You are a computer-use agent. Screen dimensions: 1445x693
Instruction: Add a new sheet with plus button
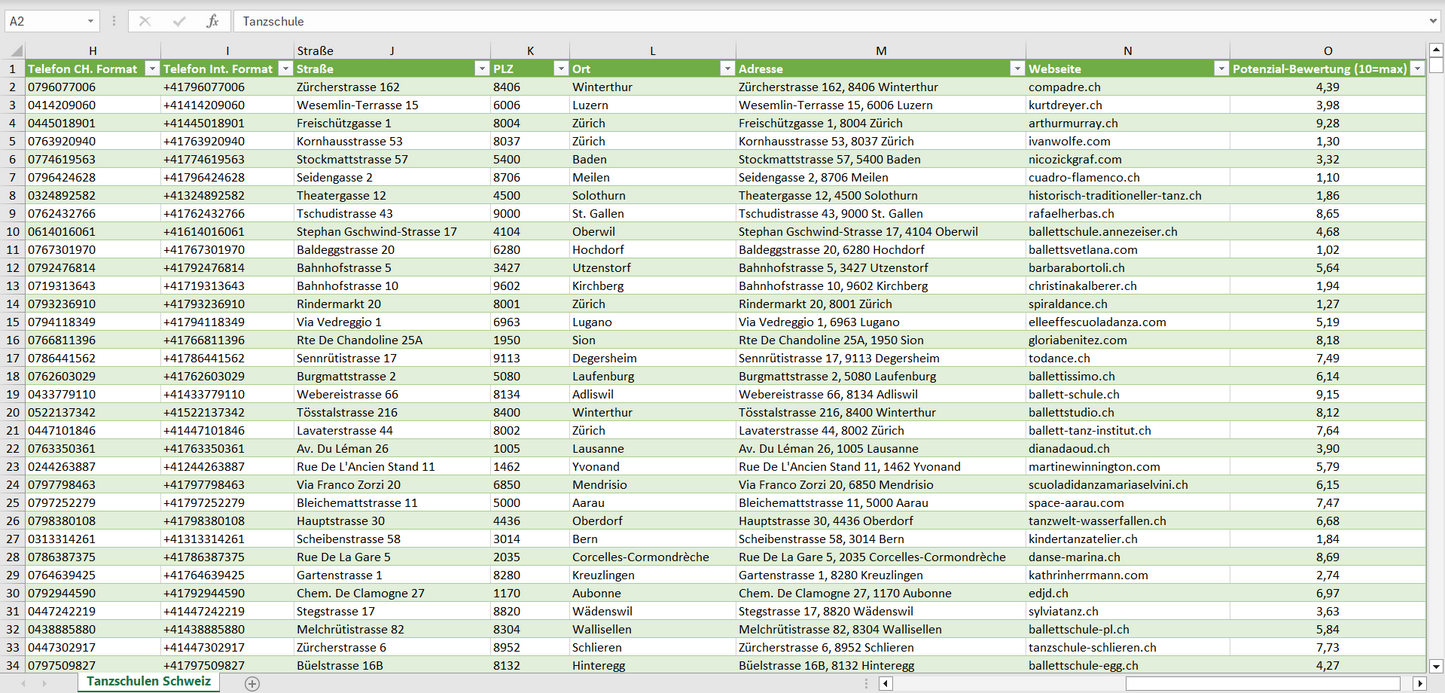coord(252,683)
